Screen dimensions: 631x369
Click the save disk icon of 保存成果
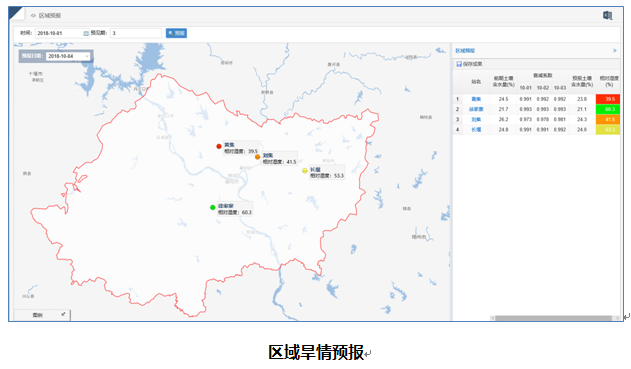pyautogui.click(x=459, y=64)
